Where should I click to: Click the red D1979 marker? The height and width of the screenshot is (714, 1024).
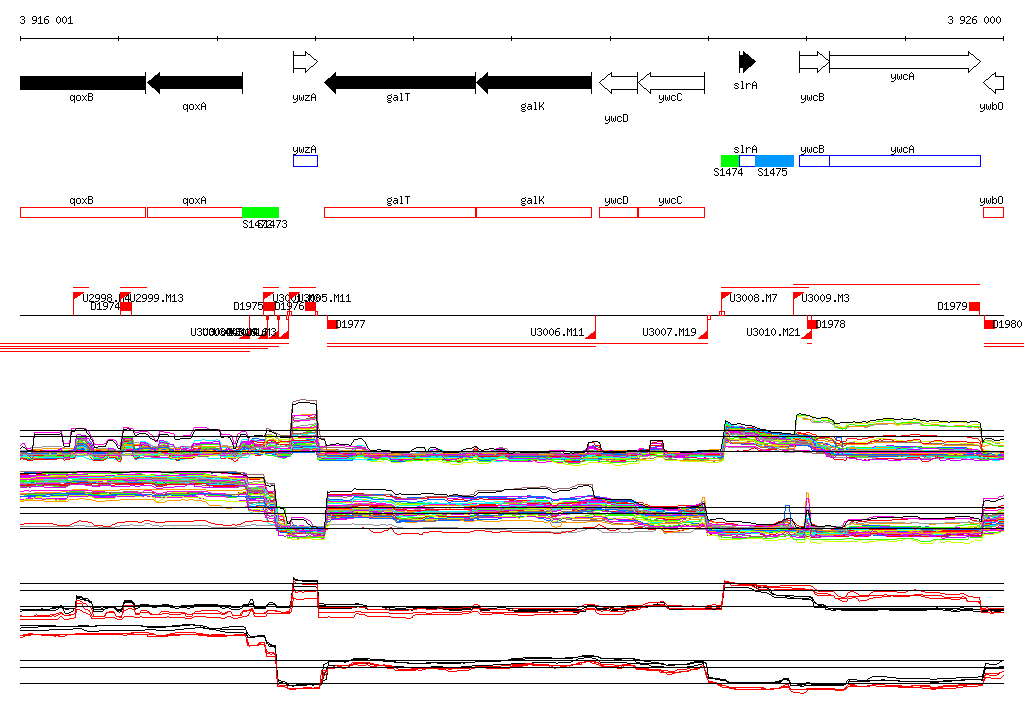[x=974, y=306]
